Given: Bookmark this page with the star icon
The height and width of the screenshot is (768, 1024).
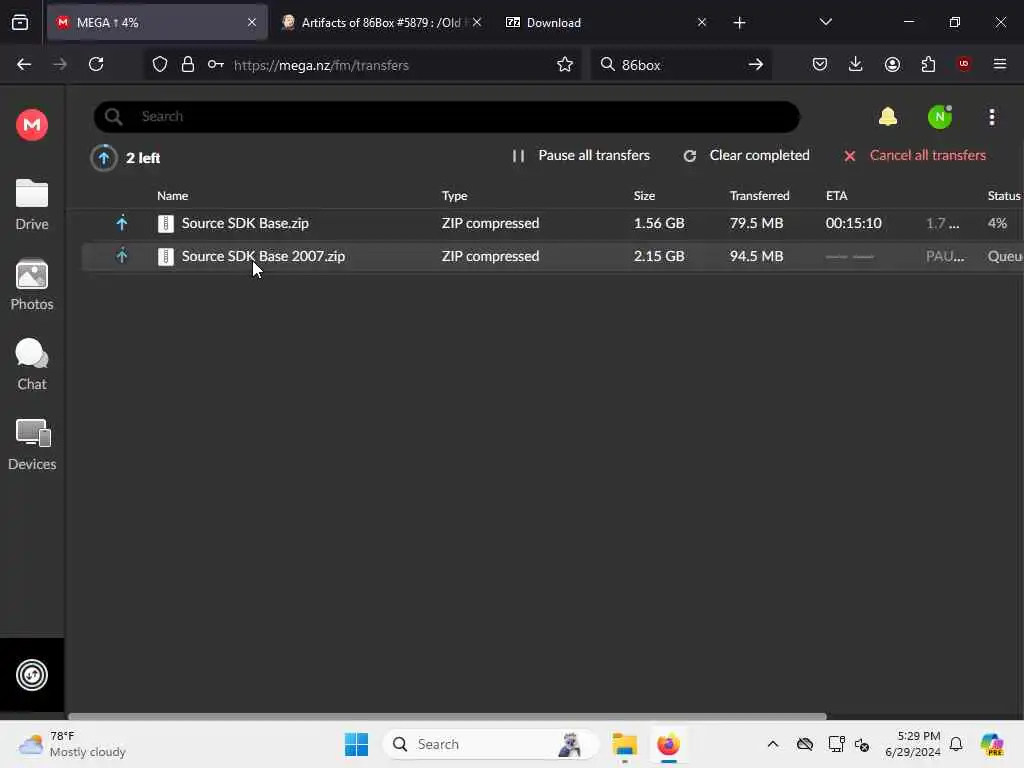Looking at the screenshot, I should [x=565, y=64].
